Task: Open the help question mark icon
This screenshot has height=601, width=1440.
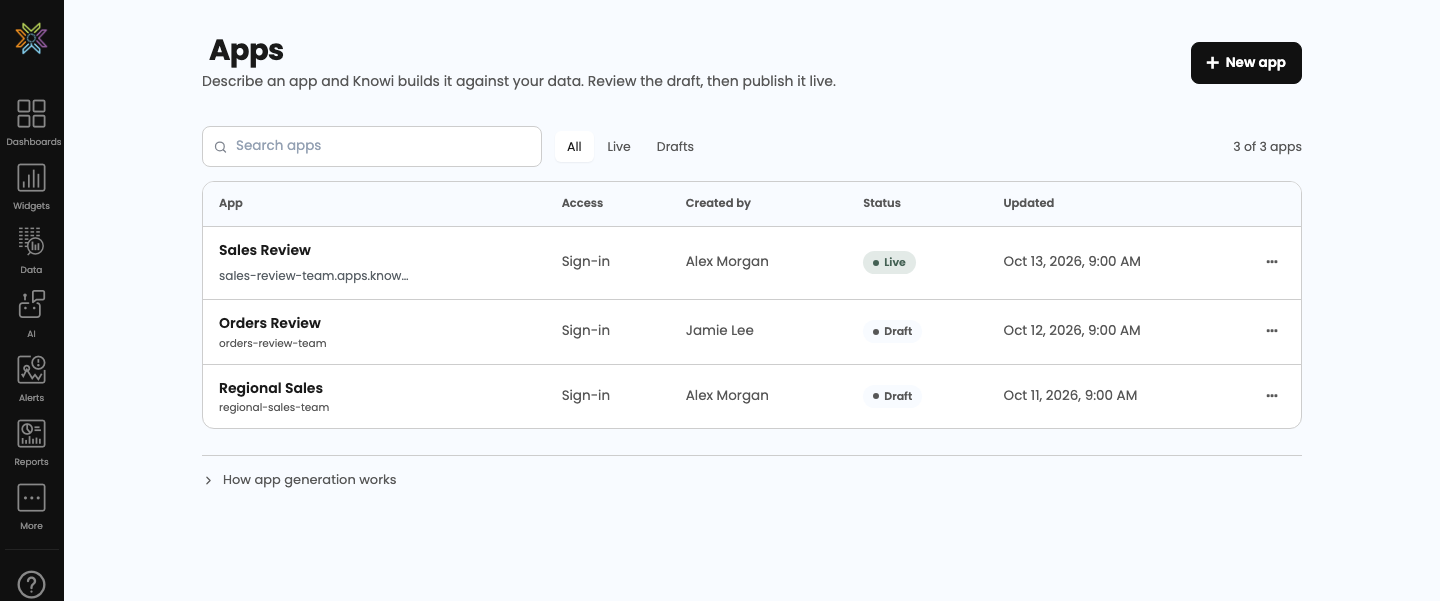Action: coord(32,584)
